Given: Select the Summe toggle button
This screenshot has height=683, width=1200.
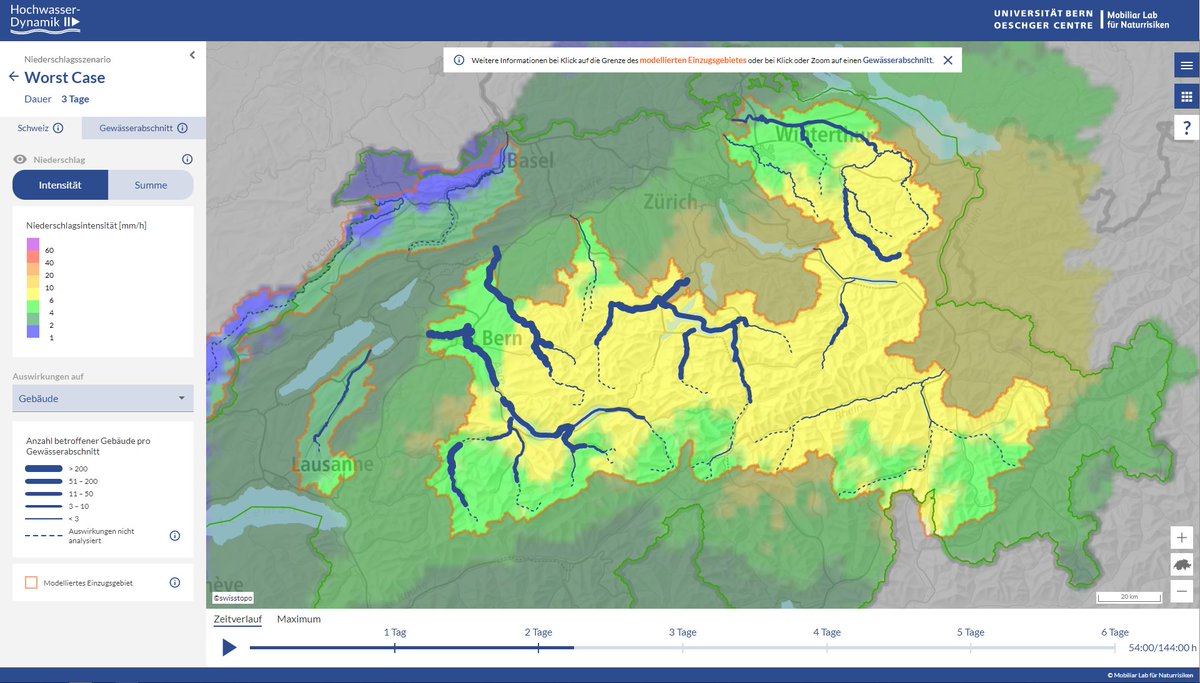Looking at the screenshot, I should click(151, 185).
